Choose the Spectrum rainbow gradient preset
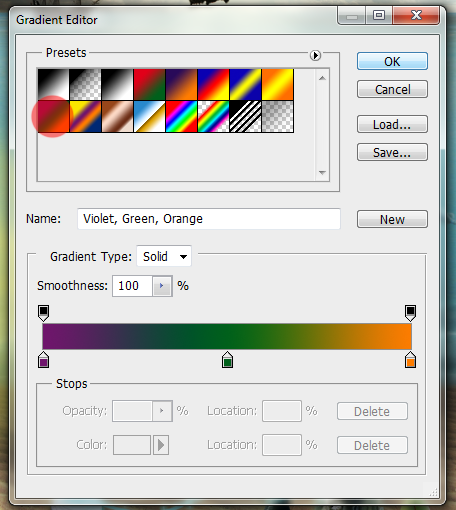The image size is (456, 510). pos(181,117)
